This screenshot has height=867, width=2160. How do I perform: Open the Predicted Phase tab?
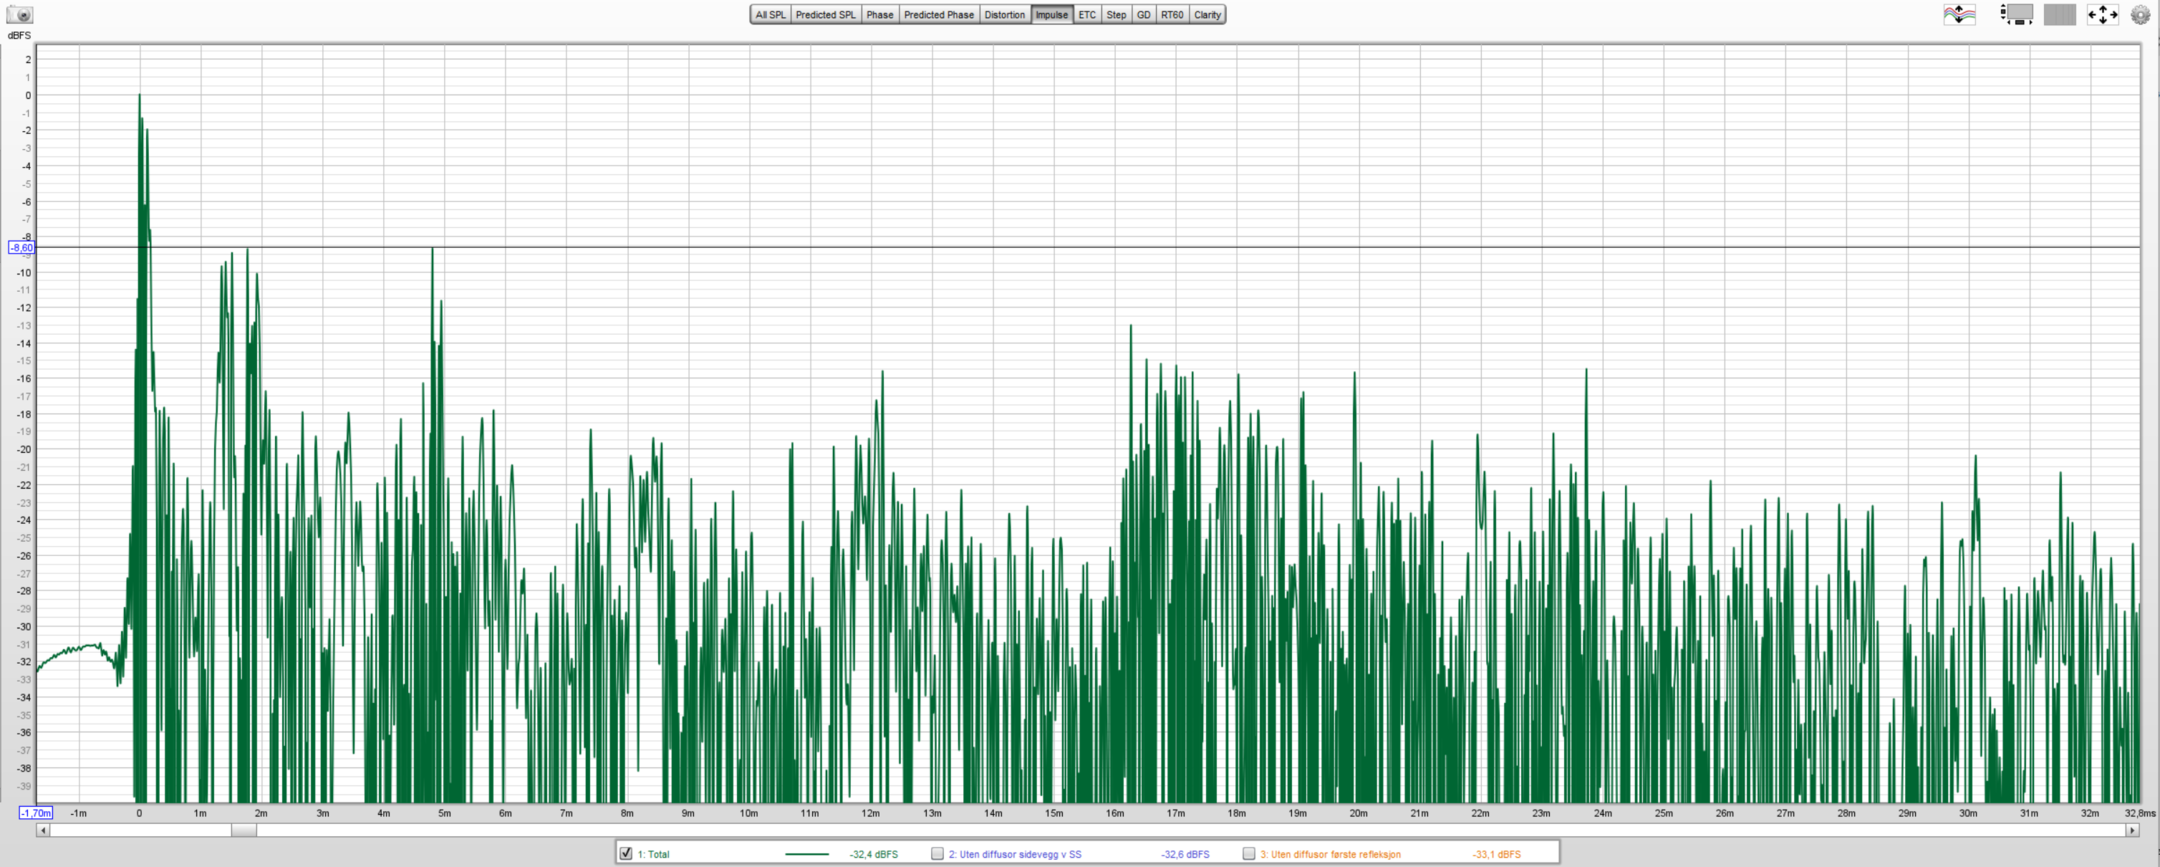tap(938, 14)
